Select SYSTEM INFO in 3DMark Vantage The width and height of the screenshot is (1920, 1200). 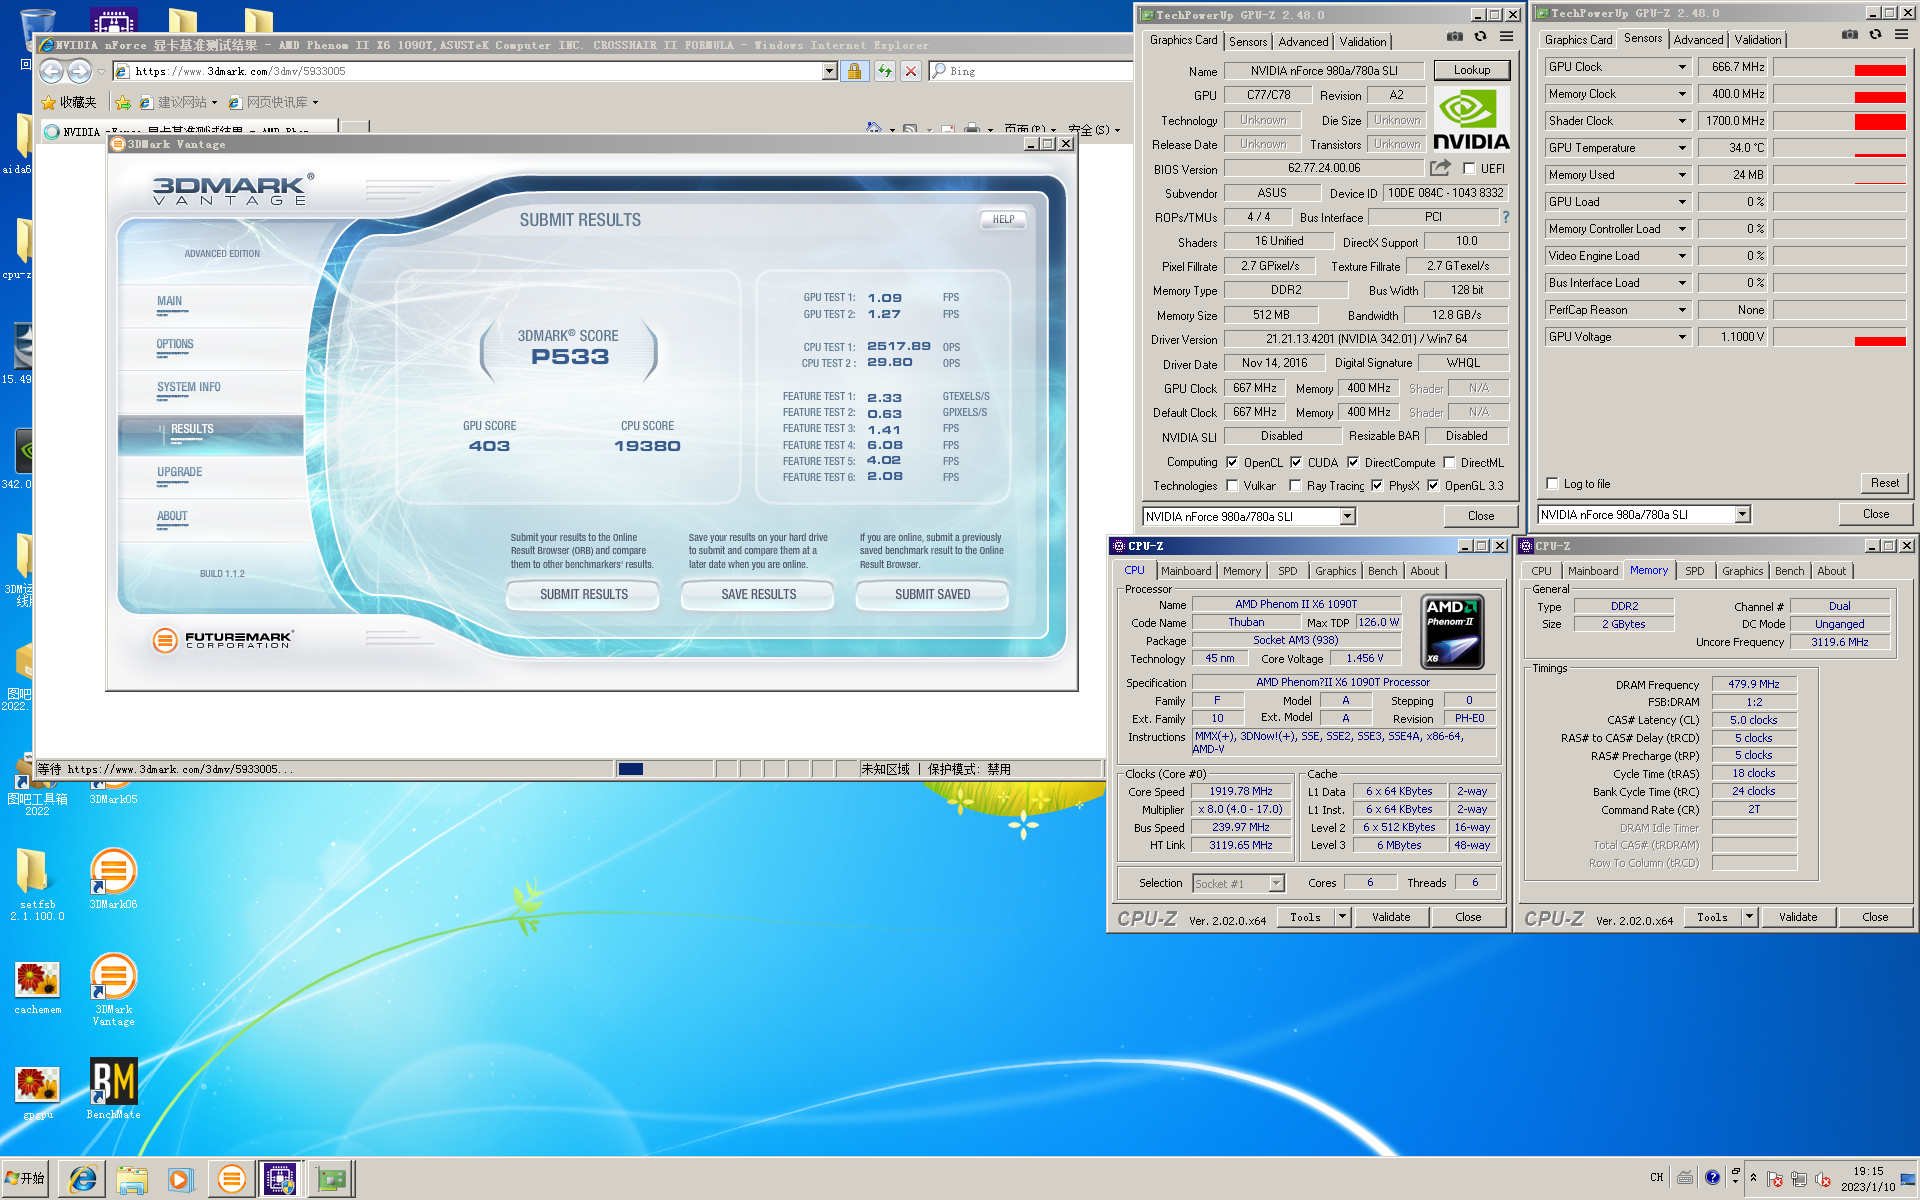point(188,387)
